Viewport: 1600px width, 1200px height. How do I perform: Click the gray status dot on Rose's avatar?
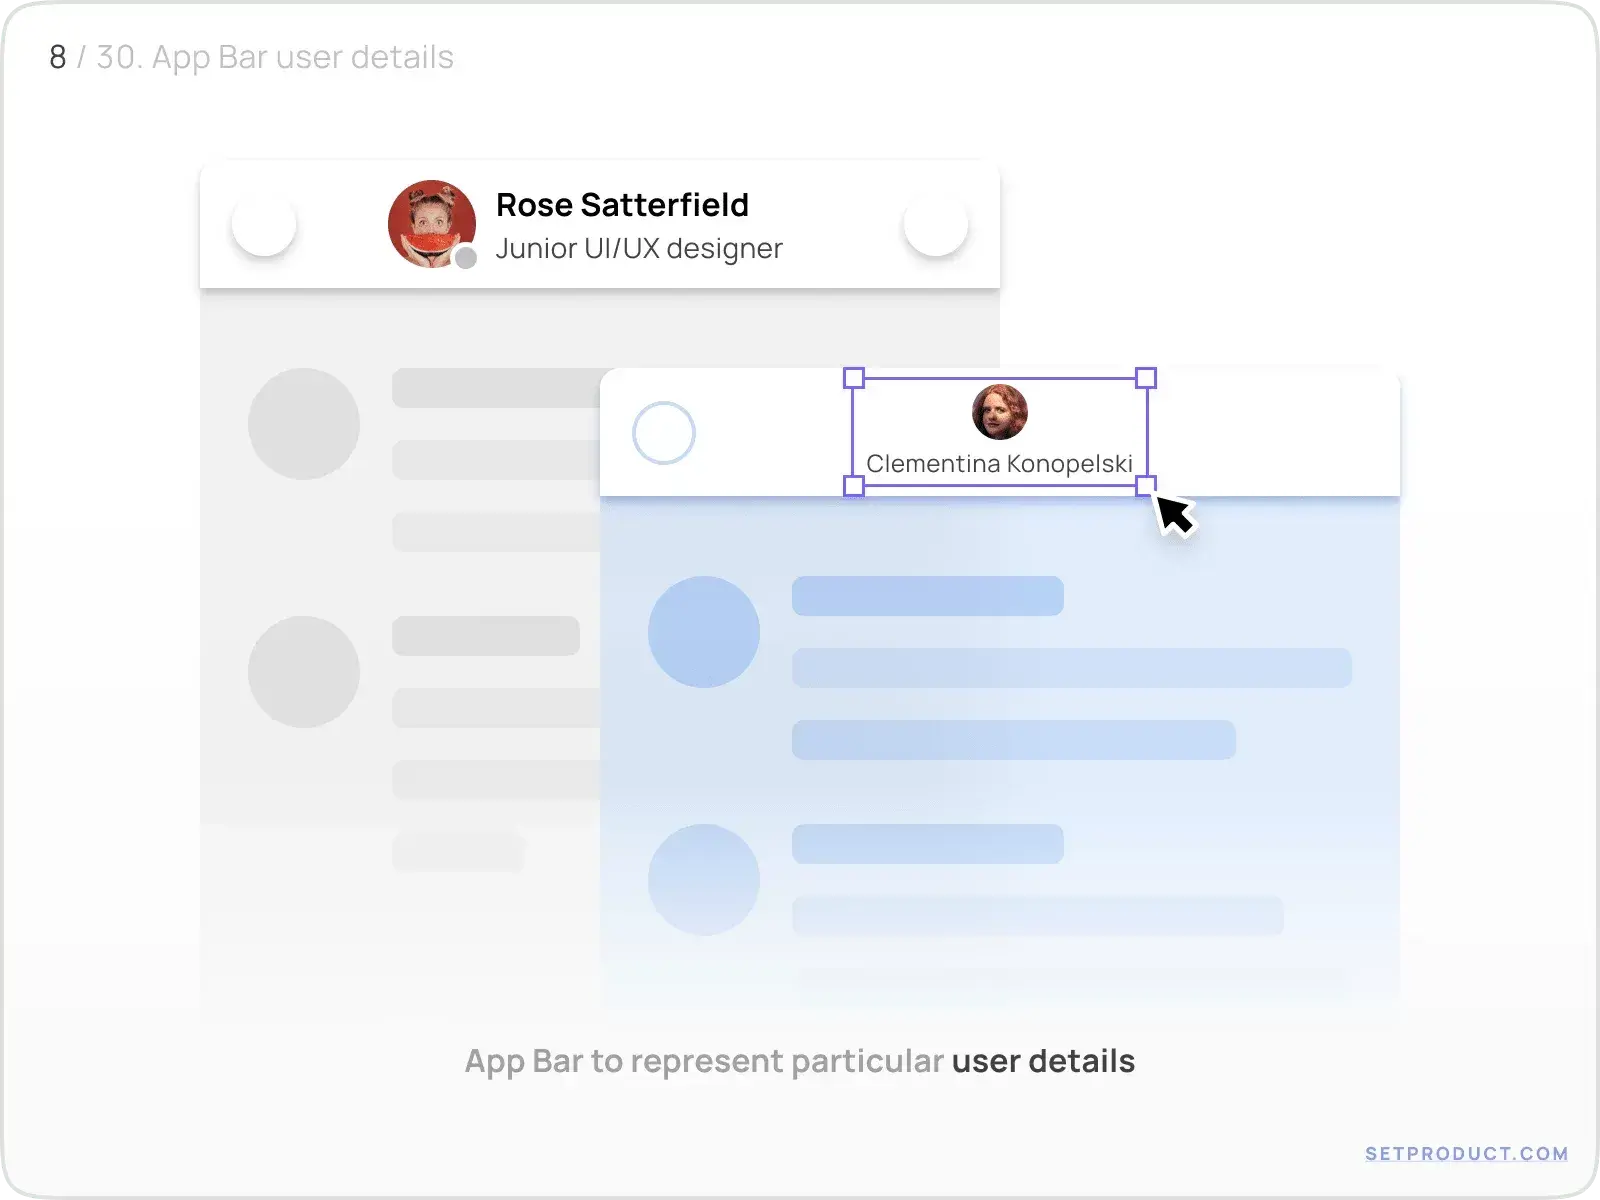(x=466, y=258)
